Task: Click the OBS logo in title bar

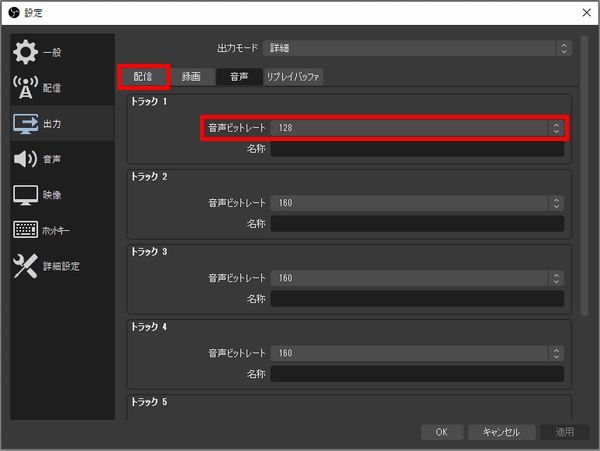Action: pyautogui.click(x=14, y=13)
